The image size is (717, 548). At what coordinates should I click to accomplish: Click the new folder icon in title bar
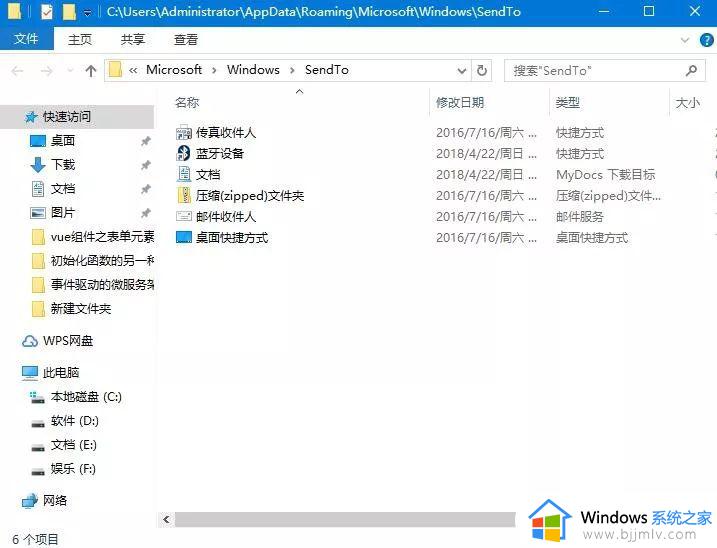69,12
